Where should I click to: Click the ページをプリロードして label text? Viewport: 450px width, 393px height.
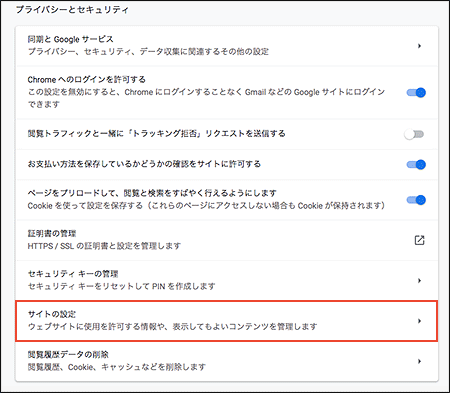(x=152, y=193)
